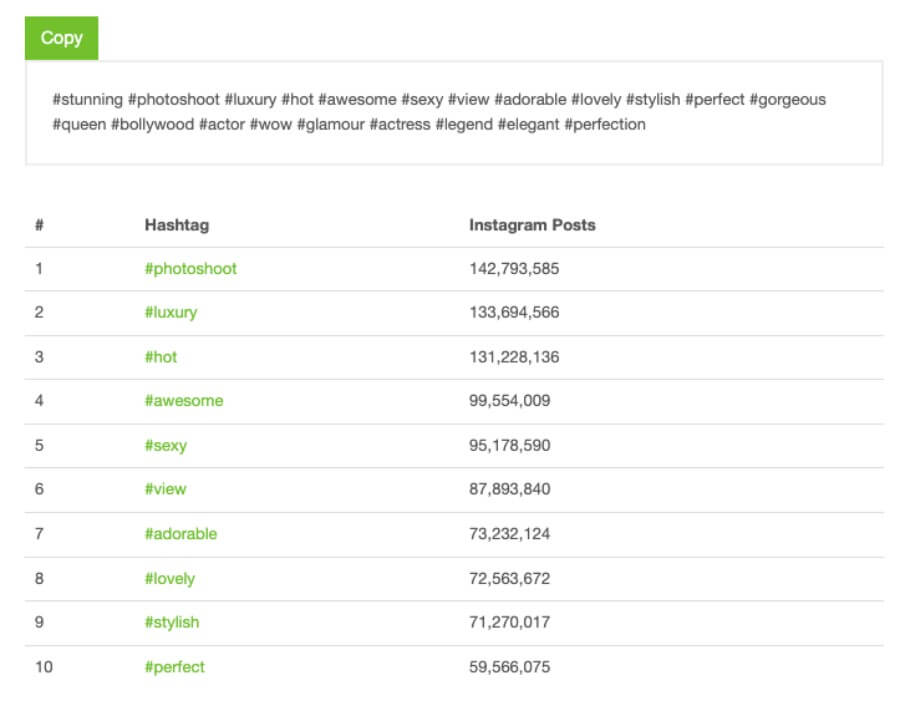The image size is (900, 705).
Task: Select row number 10 rank cell
Action: click(43, 667)
